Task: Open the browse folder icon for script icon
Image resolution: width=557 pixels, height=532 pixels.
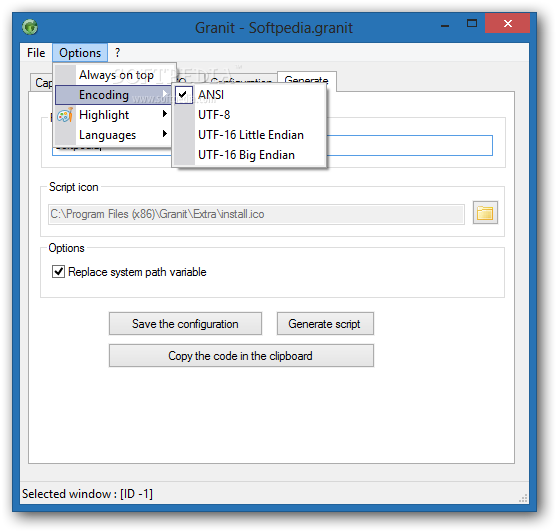Action: point(485,213)
